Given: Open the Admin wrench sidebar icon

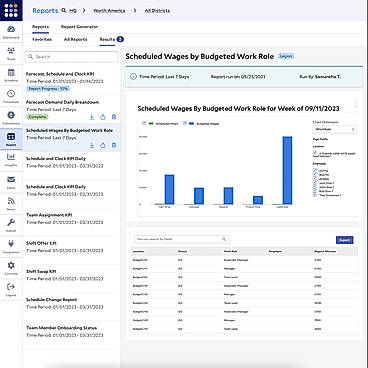Looking at the screenshot, I should (11, 222).
